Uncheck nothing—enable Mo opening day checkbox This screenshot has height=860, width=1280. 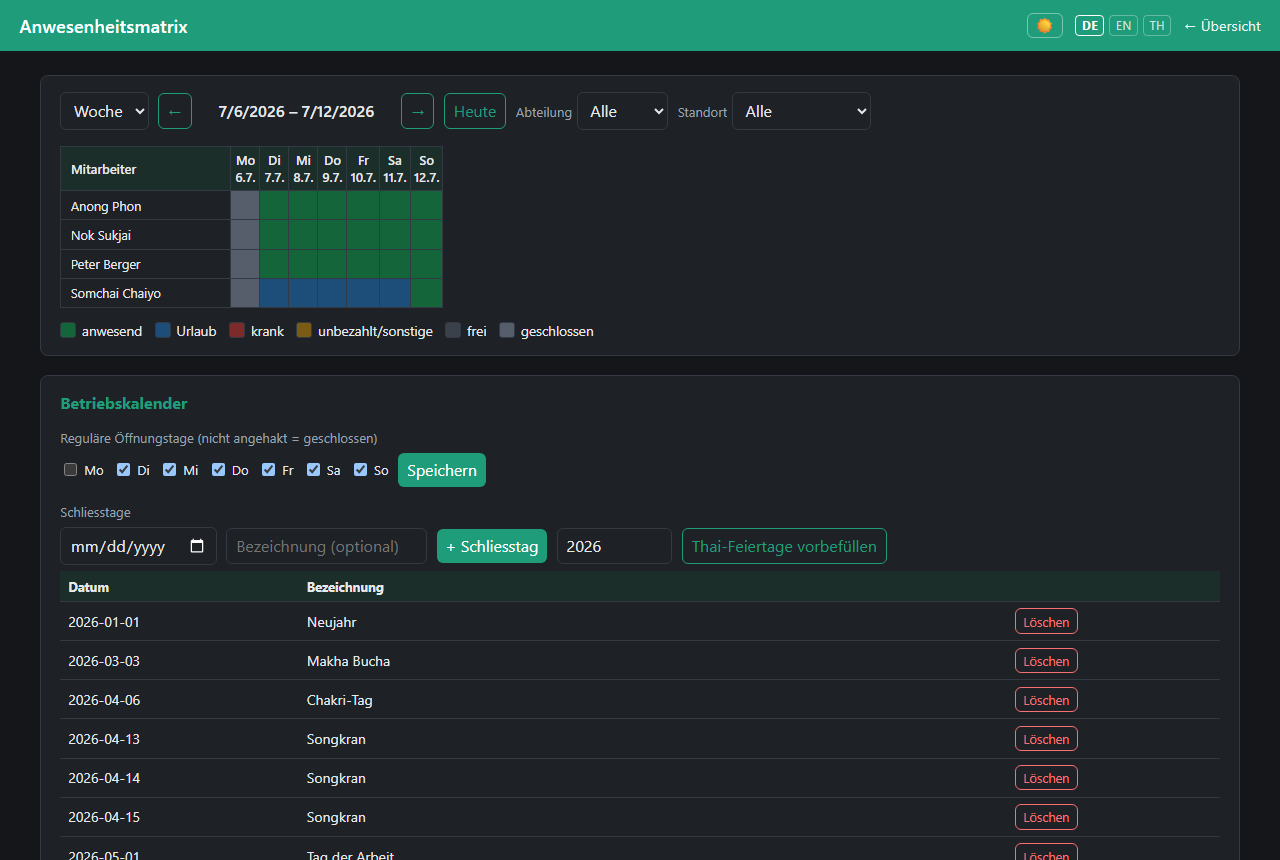pos(70,470)
